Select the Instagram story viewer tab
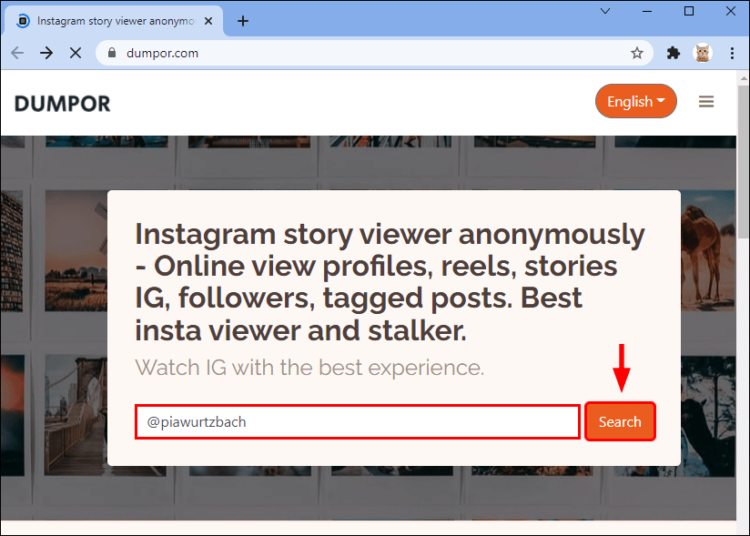The width and height of the screenshot is (750, 536). coord(113,21)
